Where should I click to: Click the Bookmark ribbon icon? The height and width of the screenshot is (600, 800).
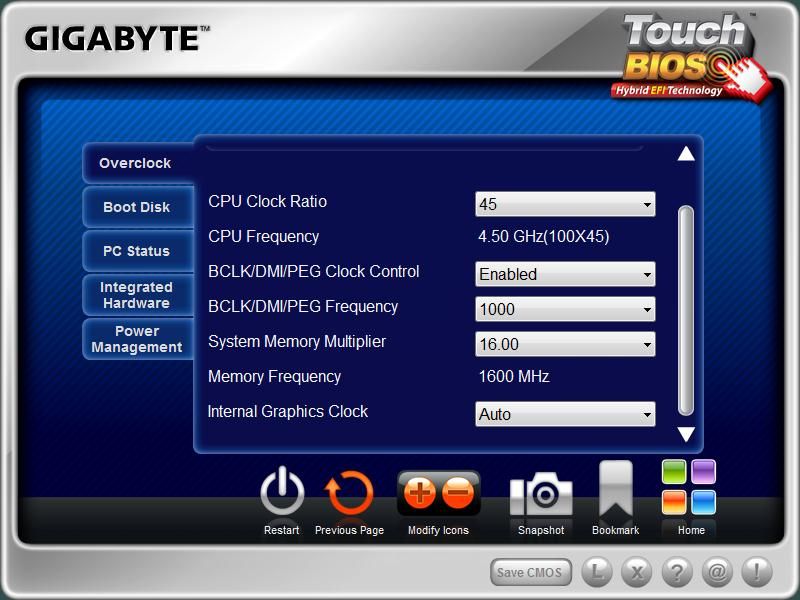coord(616,489)
